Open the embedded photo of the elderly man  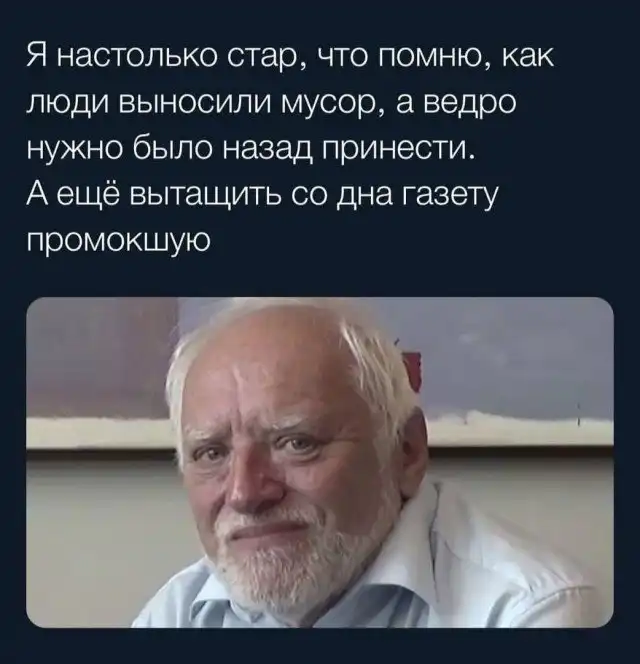coord(320,462)
